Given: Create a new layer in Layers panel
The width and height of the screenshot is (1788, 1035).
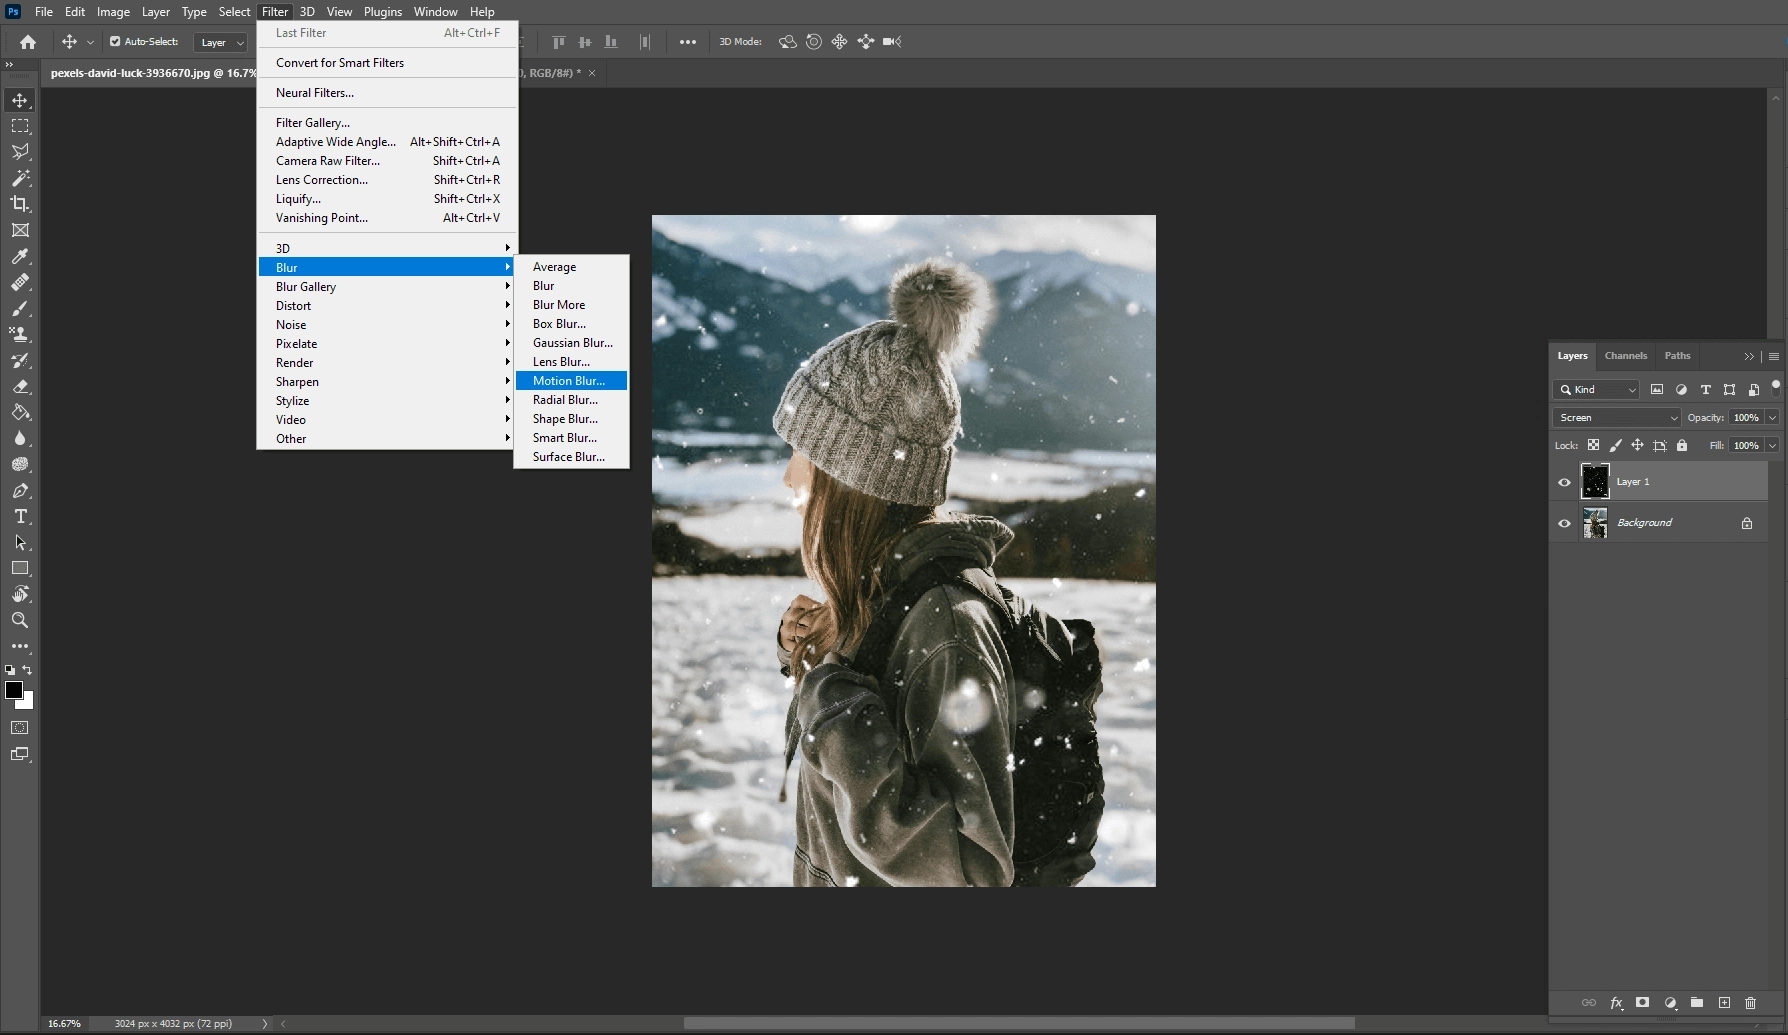Looking at the screenshot, I should point(1724,1002).
